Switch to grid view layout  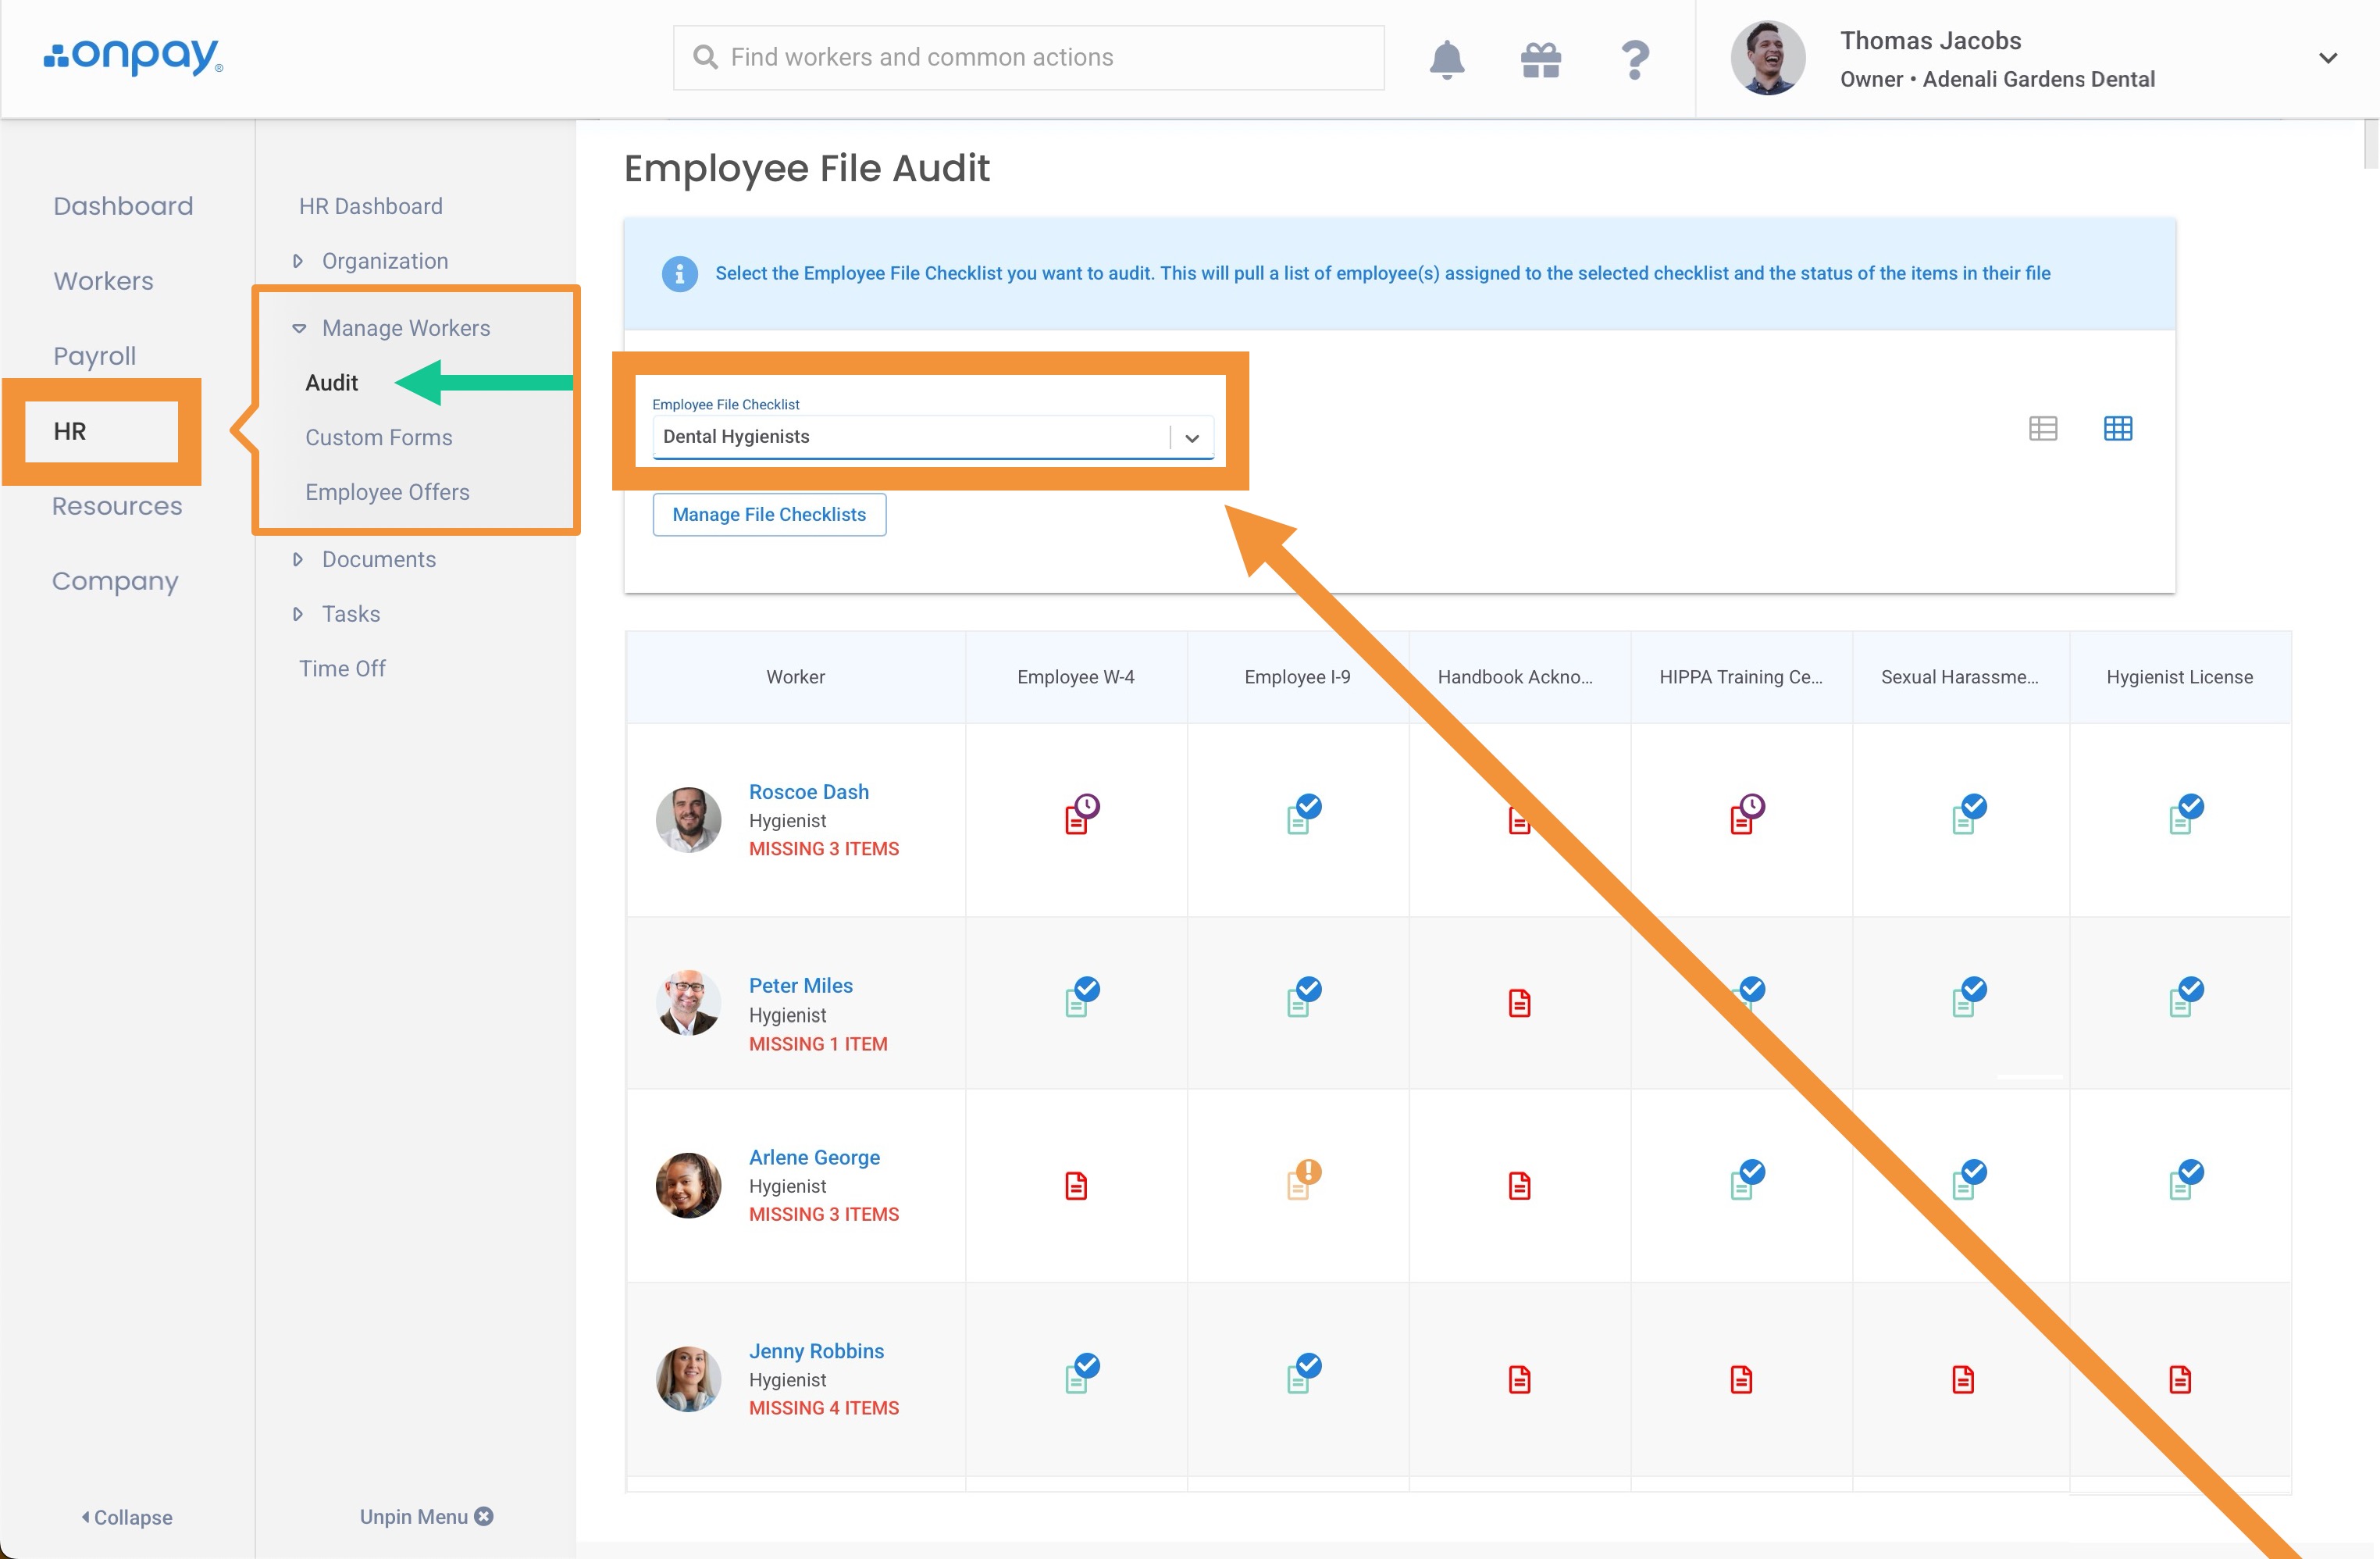[x=2117, y=429]
